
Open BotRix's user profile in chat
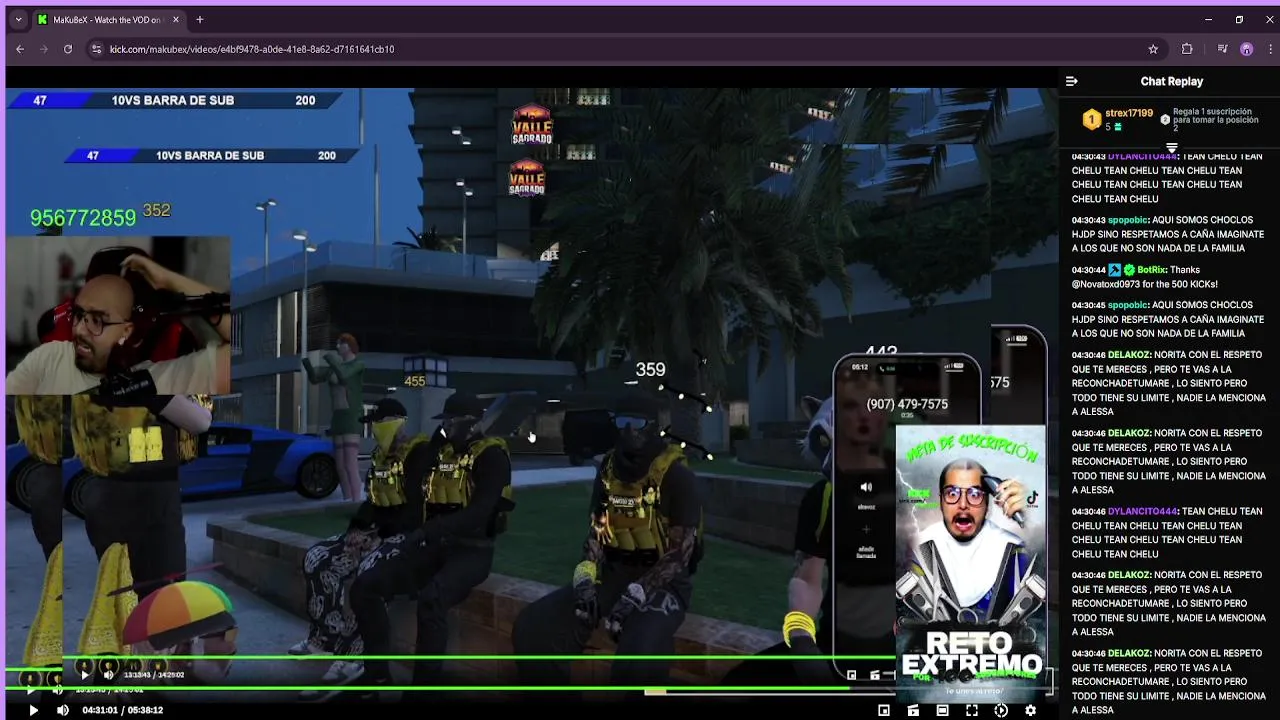click(1151, 270)
